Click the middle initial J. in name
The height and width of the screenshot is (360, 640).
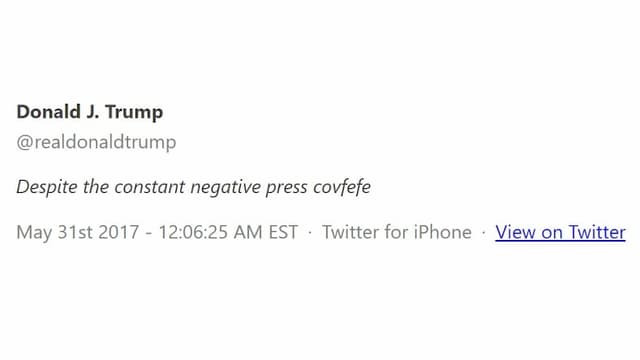tap(93, 112)
